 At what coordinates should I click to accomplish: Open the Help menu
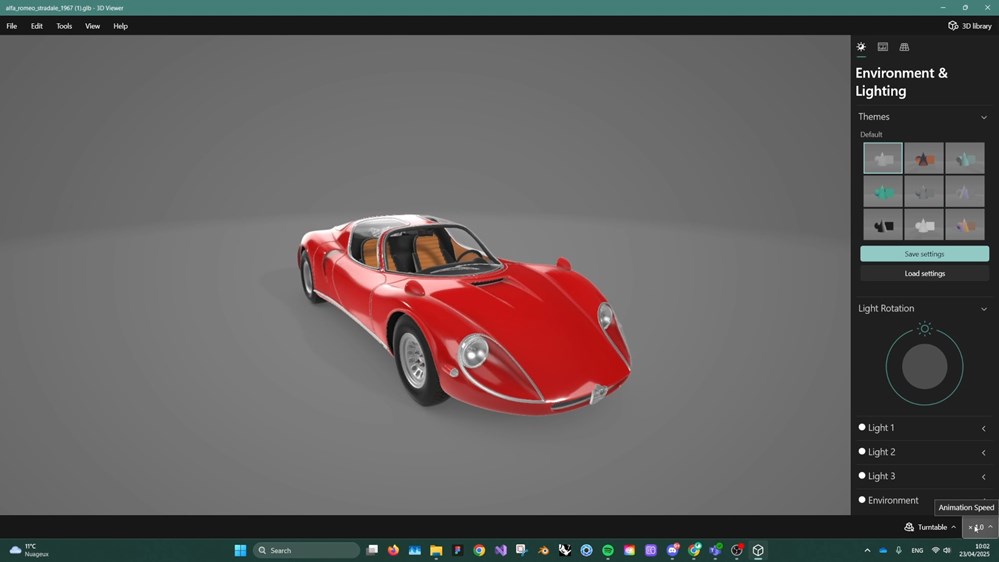click(x=120, y=26)
